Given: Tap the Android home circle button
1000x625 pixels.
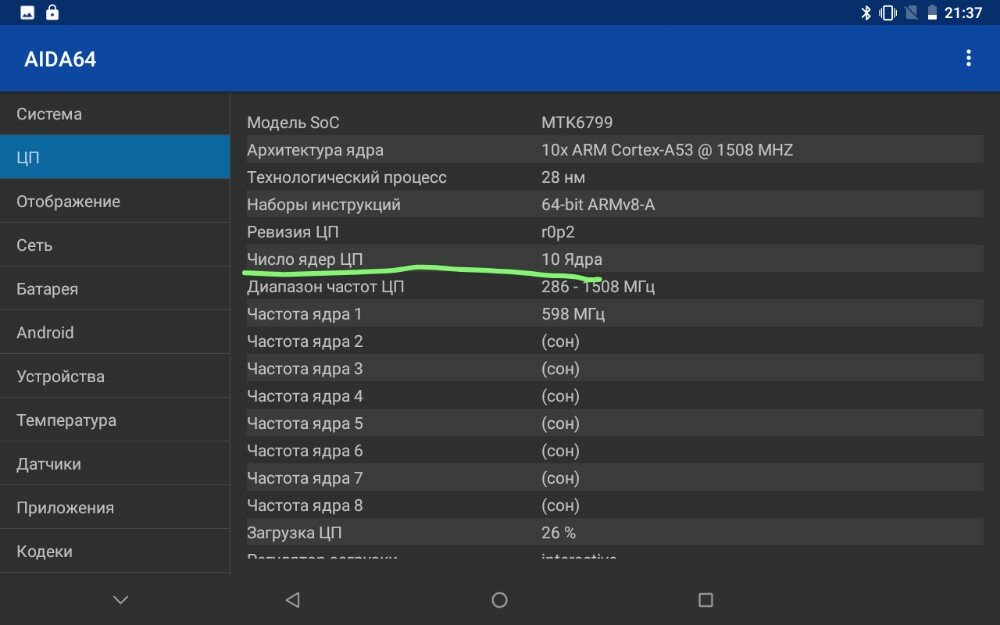Looking at the screenshot, I should 499,599.
